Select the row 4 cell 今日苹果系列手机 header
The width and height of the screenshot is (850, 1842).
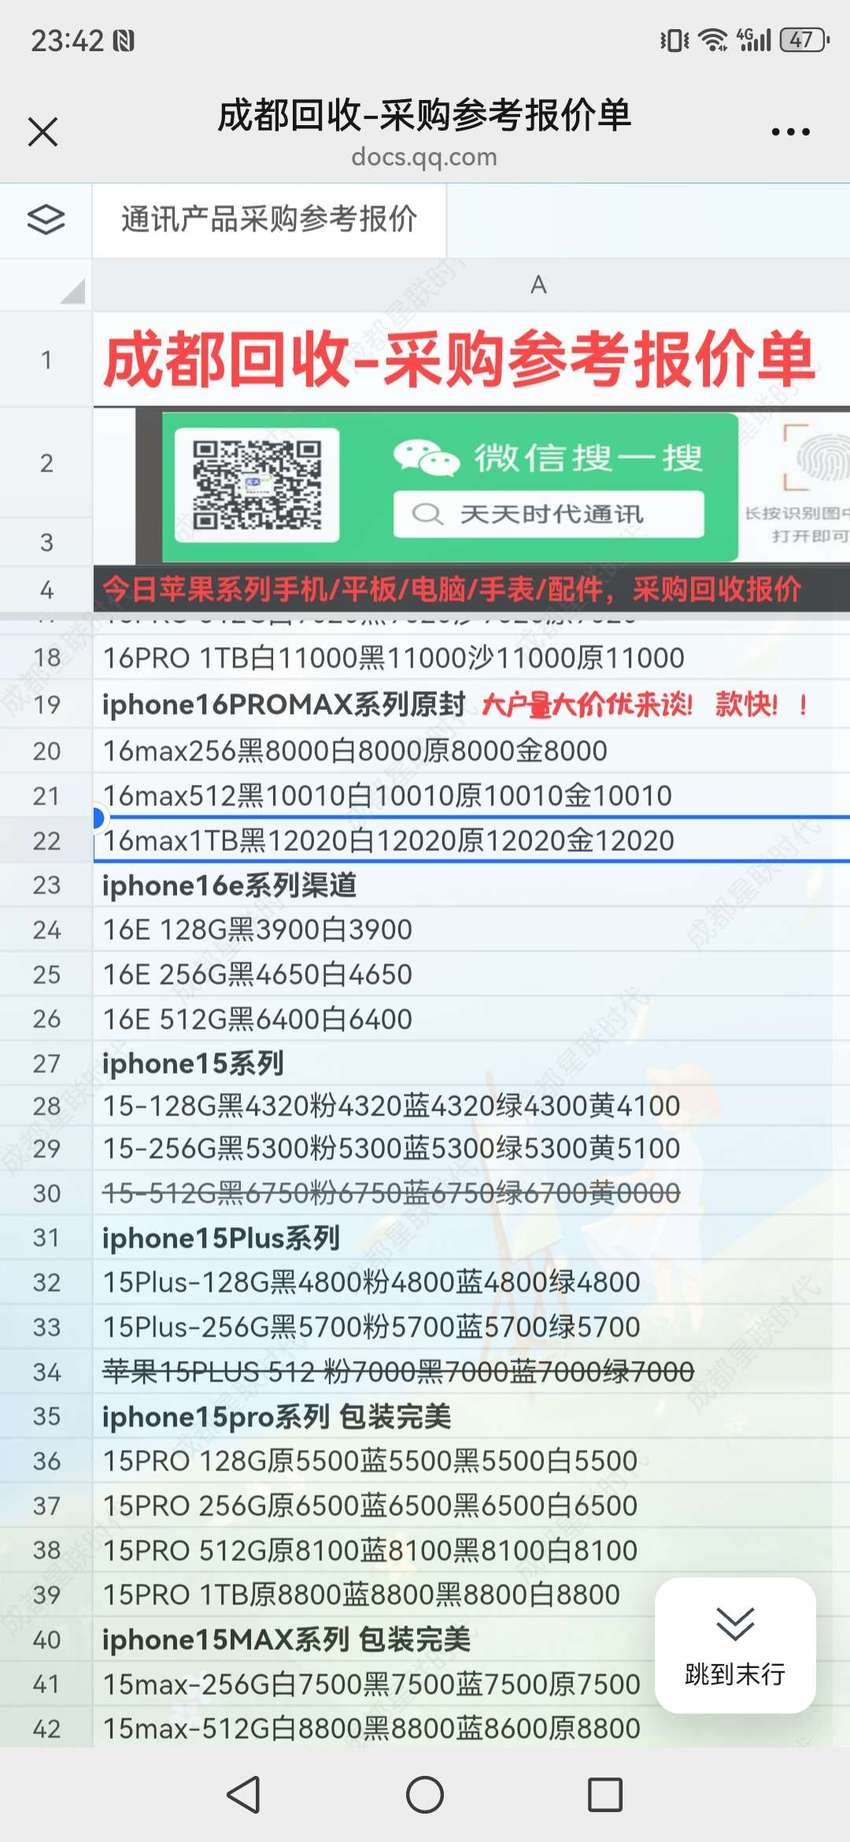tap(471, 590)
